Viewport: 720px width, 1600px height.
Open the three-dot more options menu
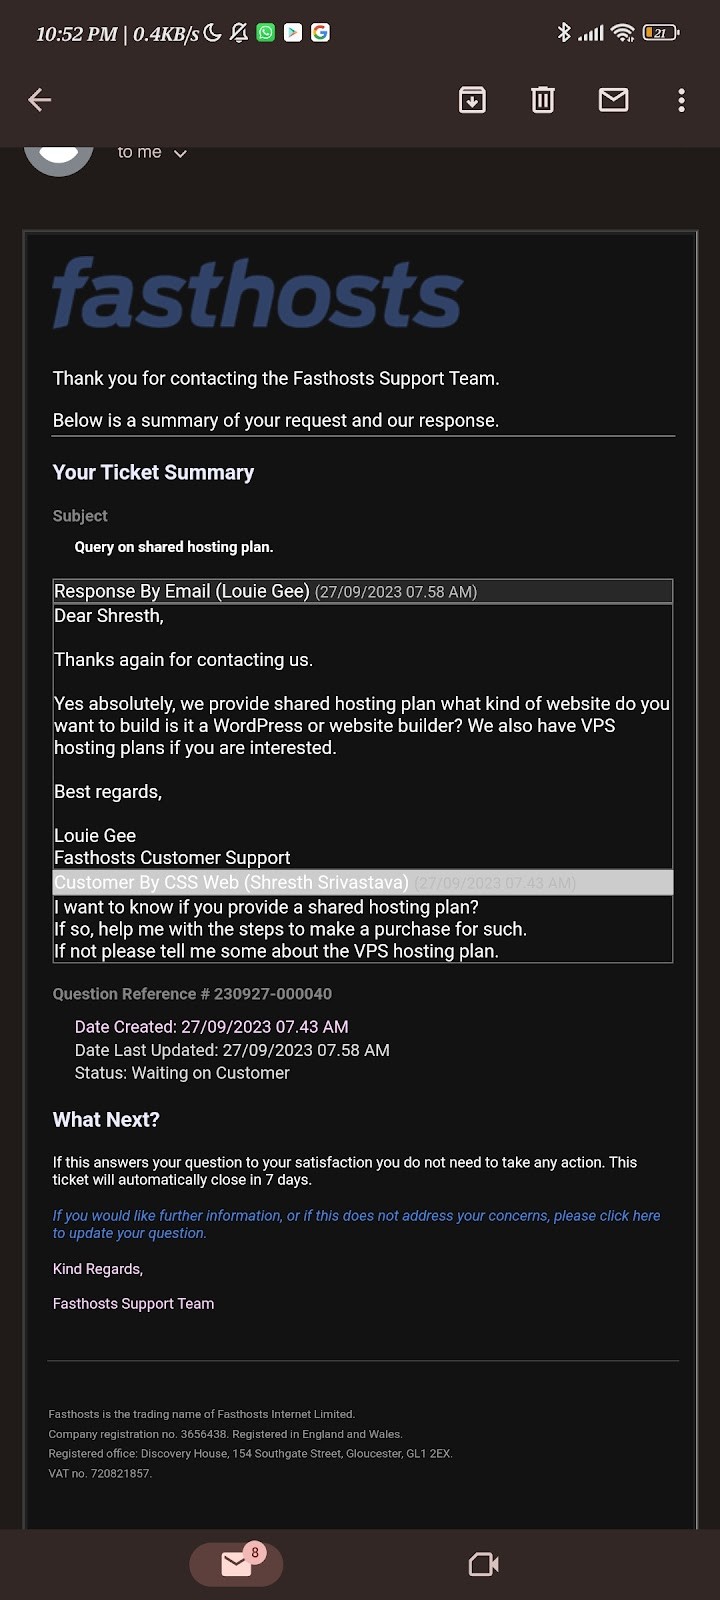(681, 100)
